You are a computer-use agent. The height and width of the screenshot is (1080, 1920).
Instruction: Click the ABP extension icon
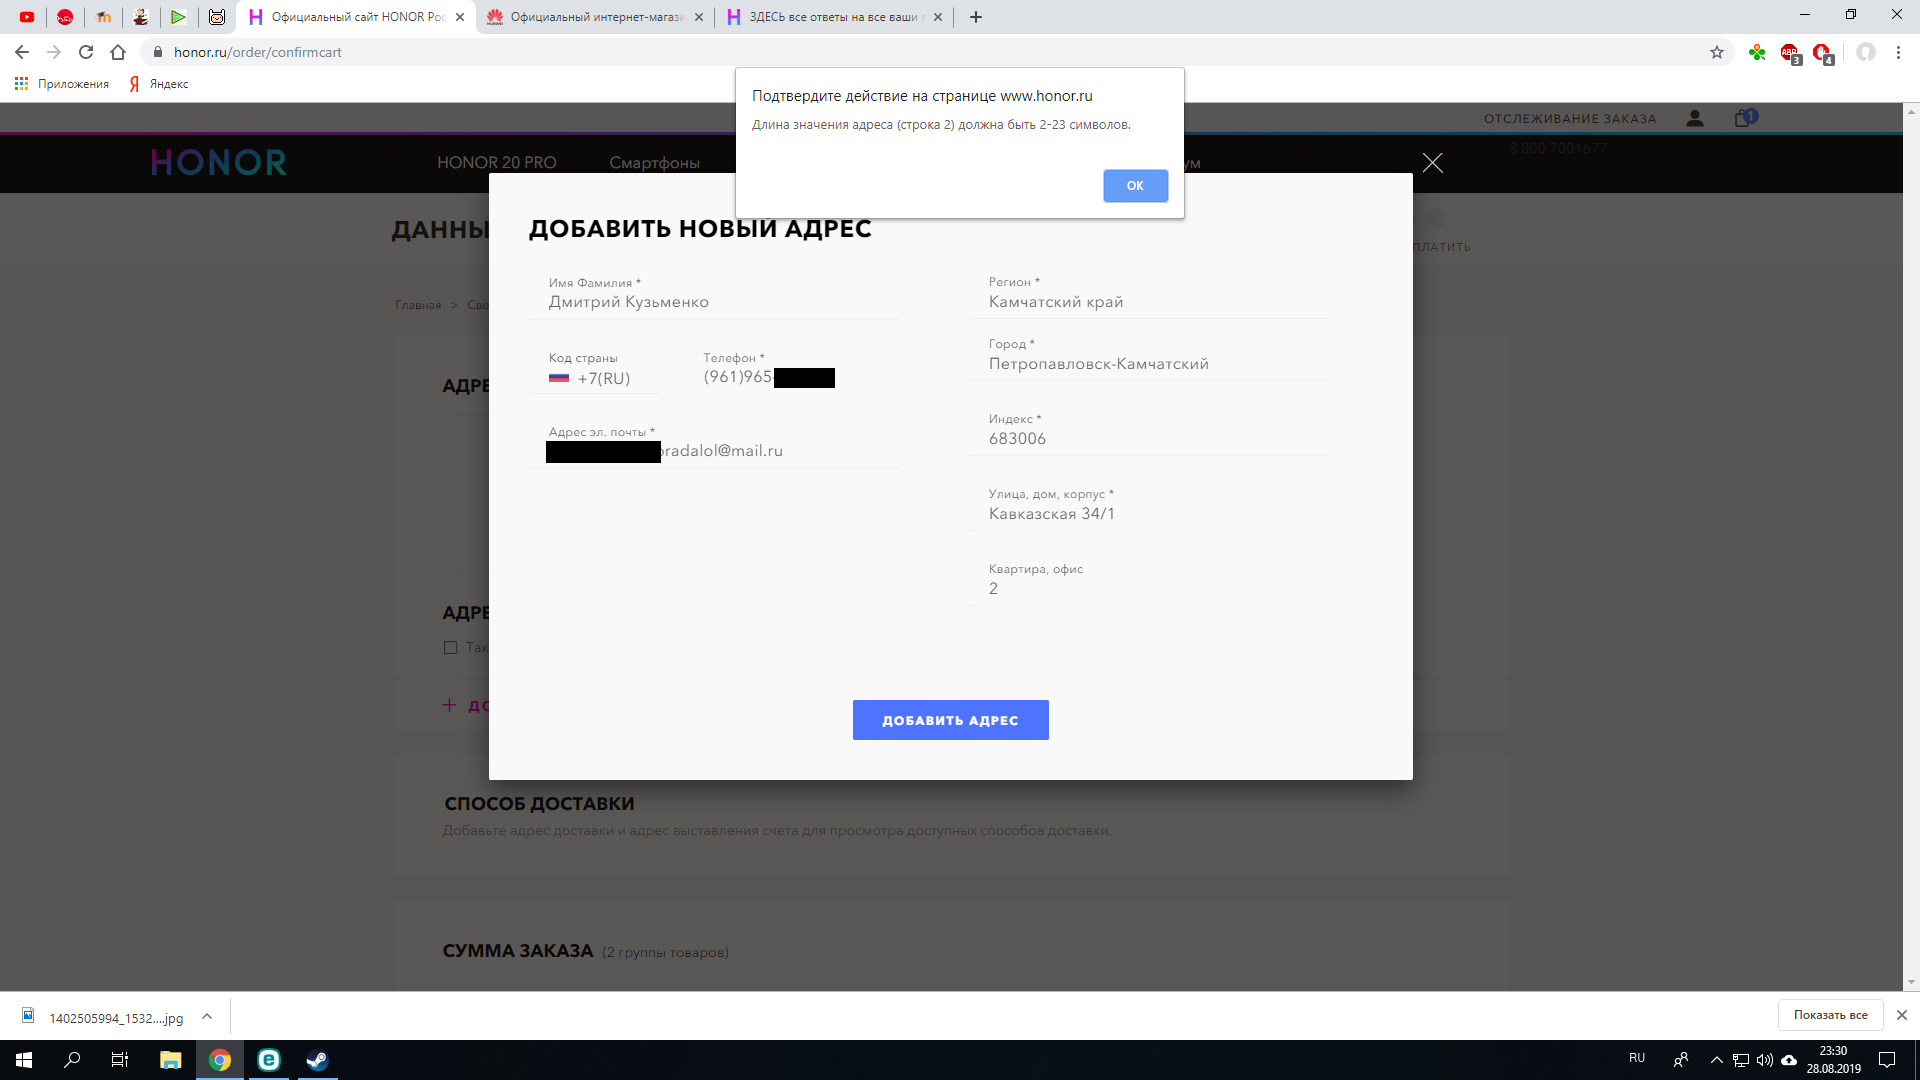pyautogui.click(x=1790, y=53)
